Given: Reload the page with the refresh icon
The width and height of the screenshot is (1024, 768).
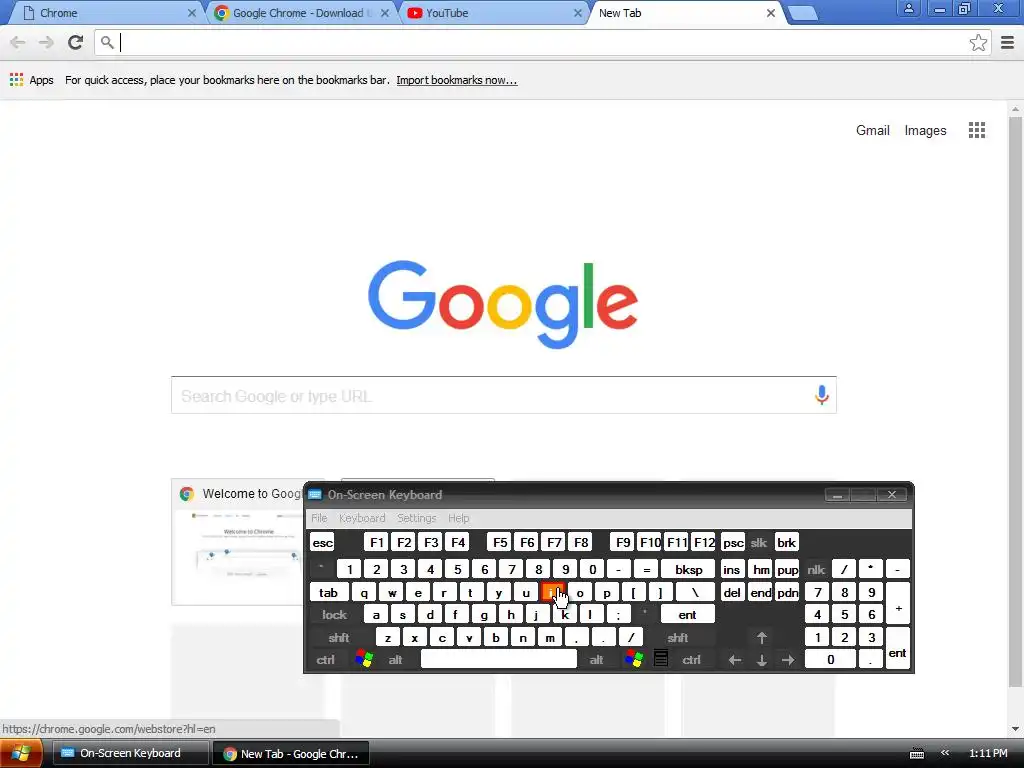Looking at the screenshot, I should [76, 43].
